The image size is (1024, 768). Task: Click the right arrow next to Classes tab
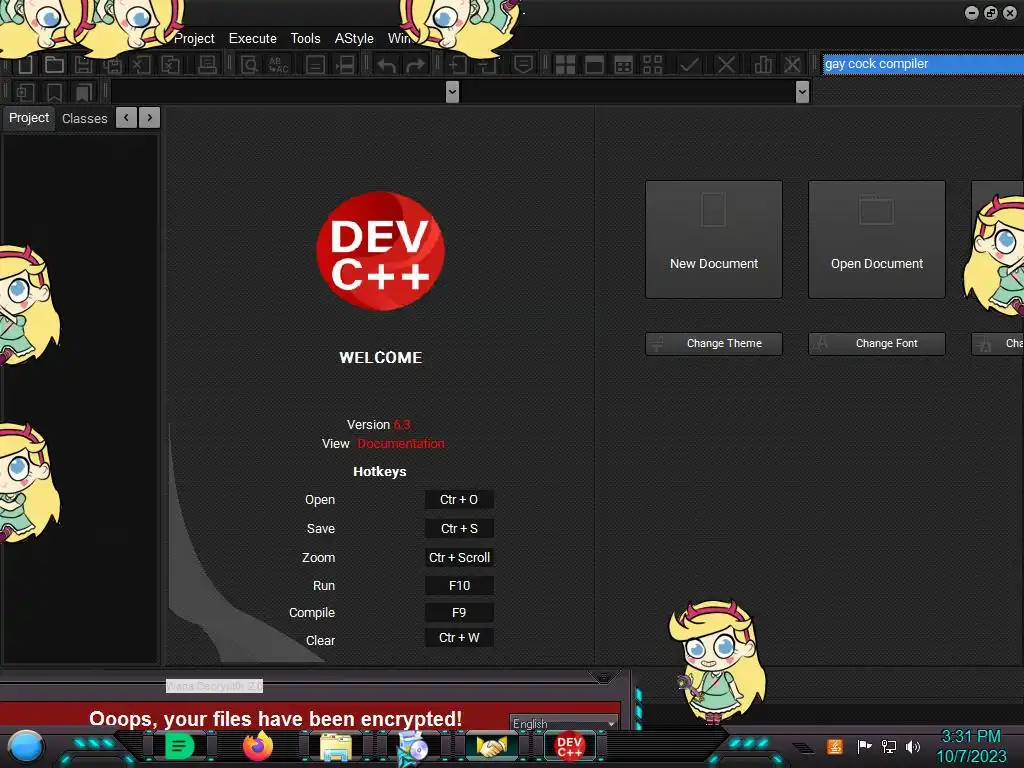[150, 118]
